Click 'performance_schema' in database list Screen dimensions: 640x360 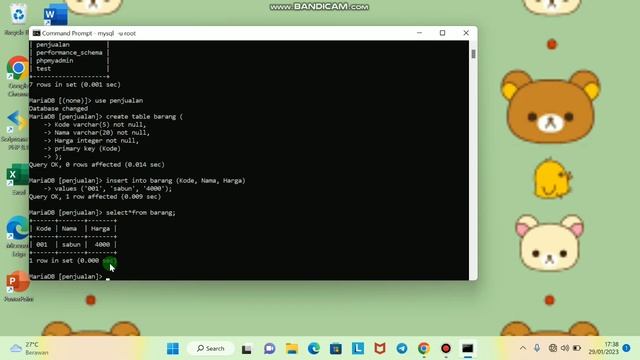coord(69,53)
